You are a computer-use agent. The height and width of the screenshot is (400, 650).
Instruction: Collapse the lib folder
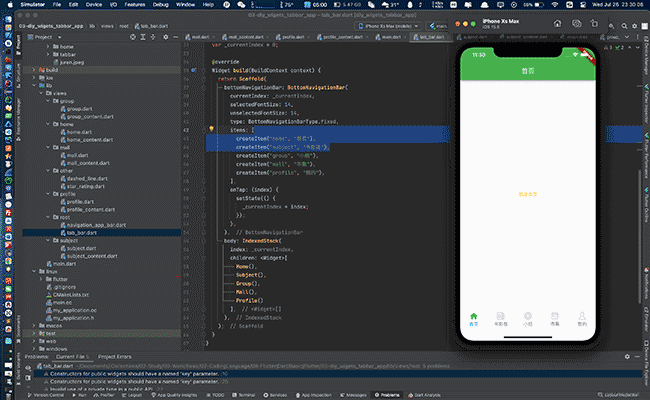coord(34,85)
